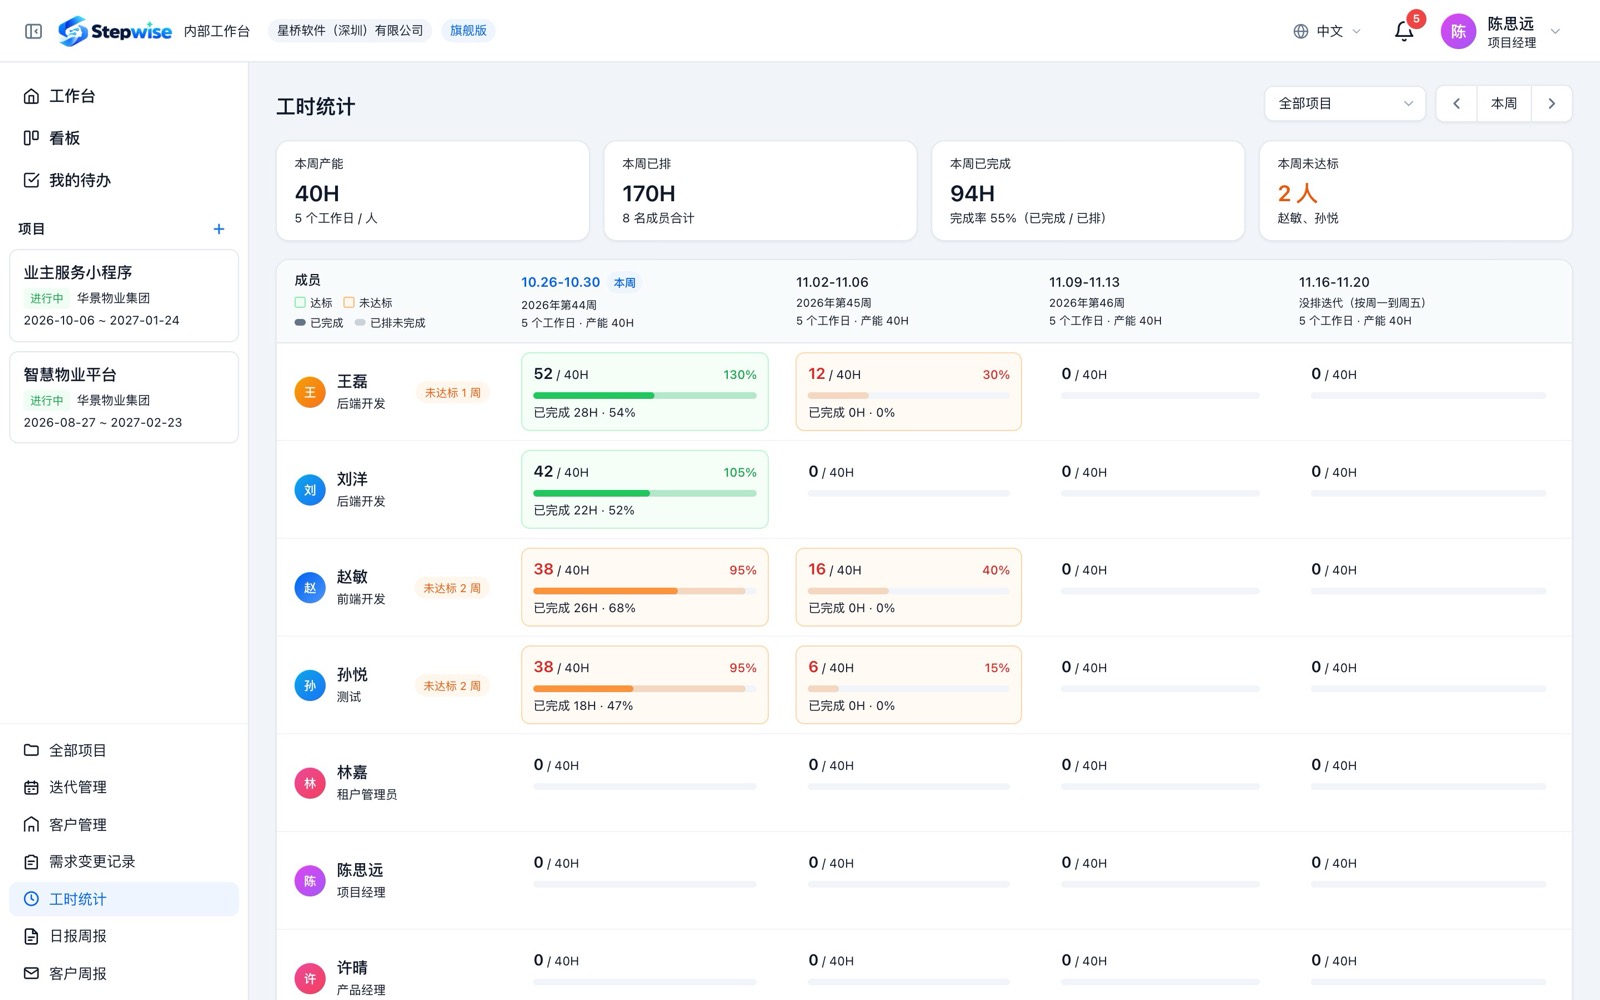
Task: Open 全部项目 filter dropdown
Action: (x=1345, y=104)
